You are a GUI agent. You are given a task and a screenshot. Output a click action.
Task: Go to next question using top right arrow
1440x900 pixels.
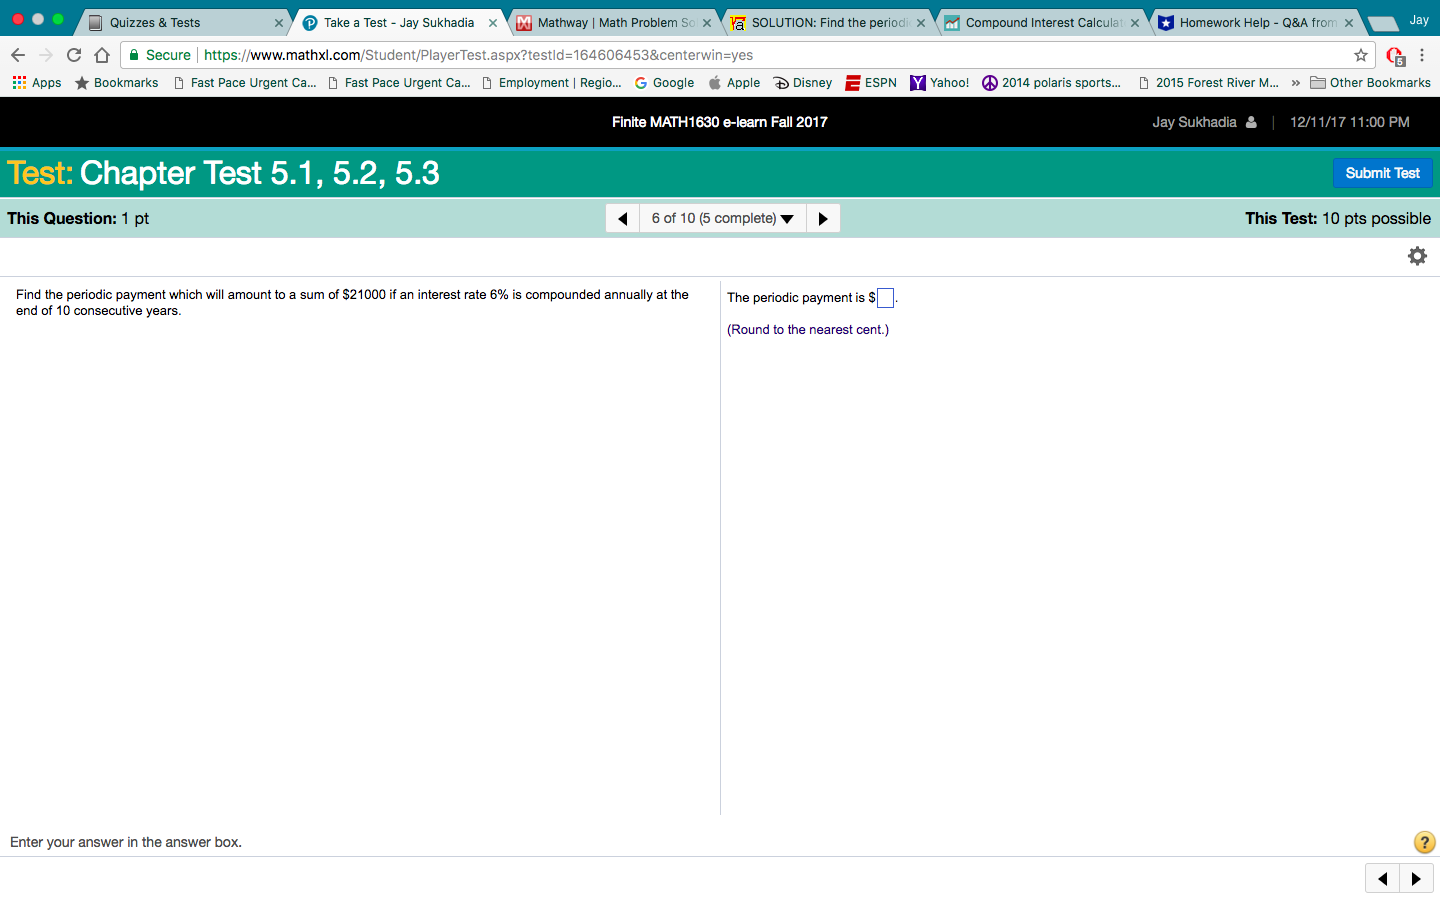(823, 218)
